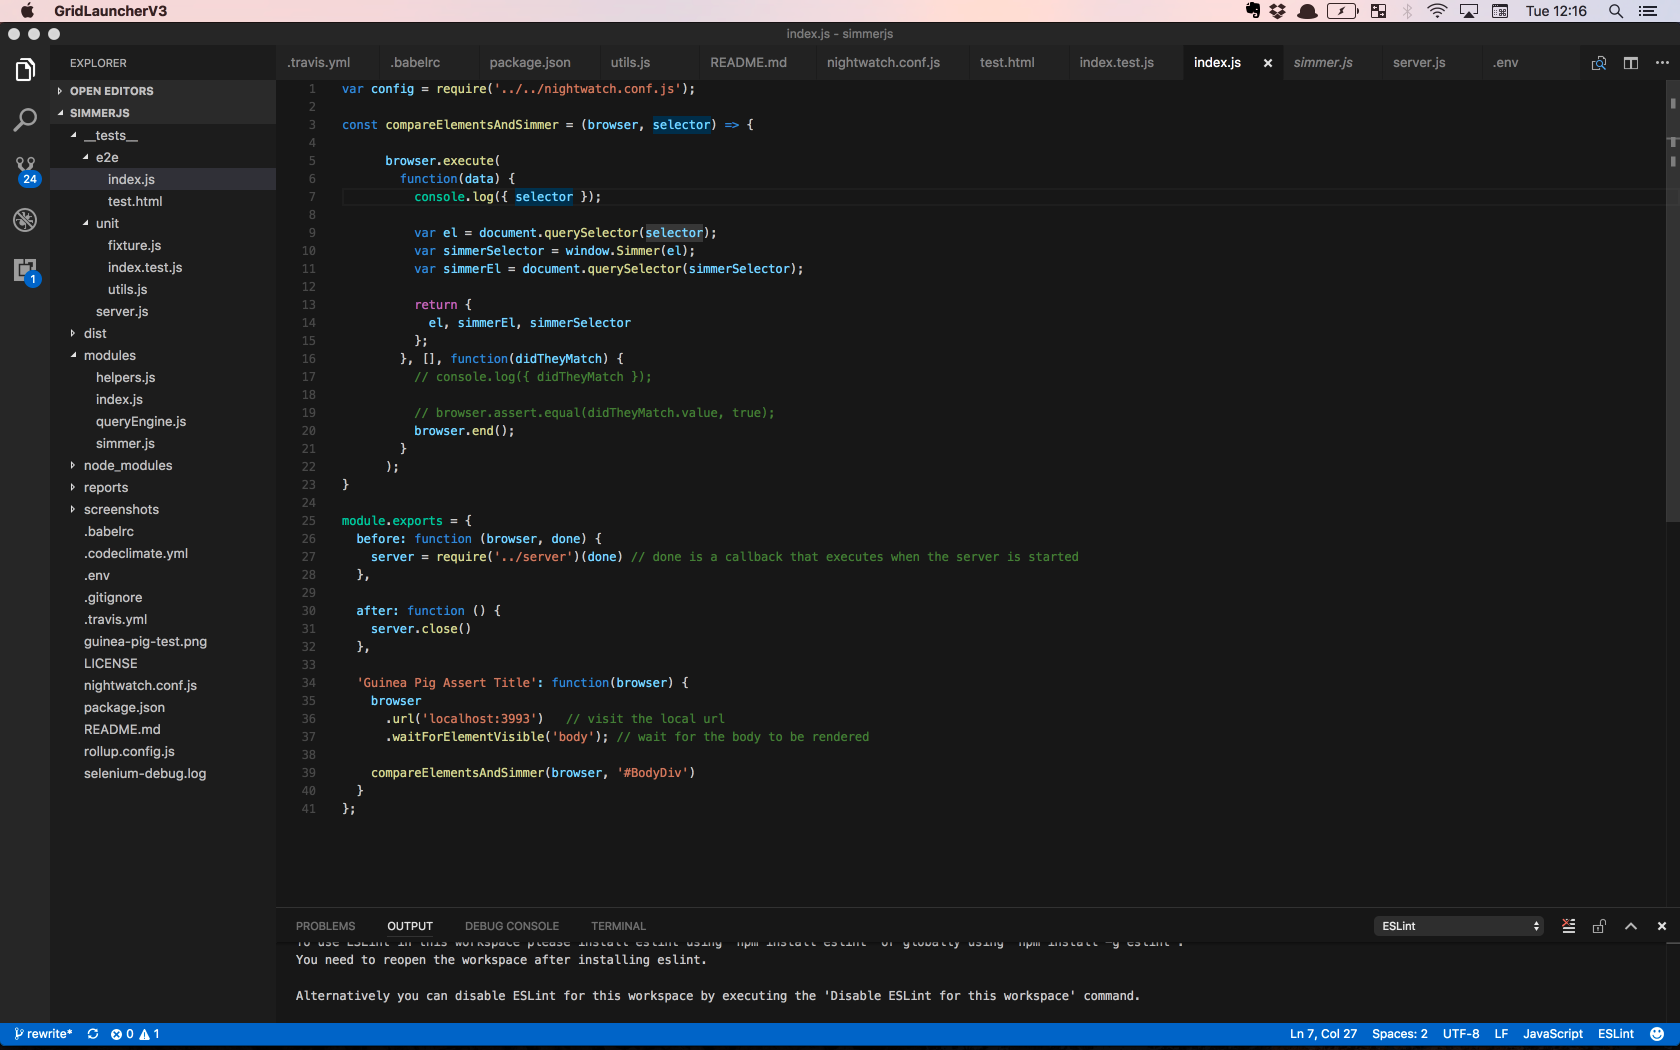Screen dimensions: 1680x1050
Task: Open the Explorer view in activity bar
Action: pos(25,70)
